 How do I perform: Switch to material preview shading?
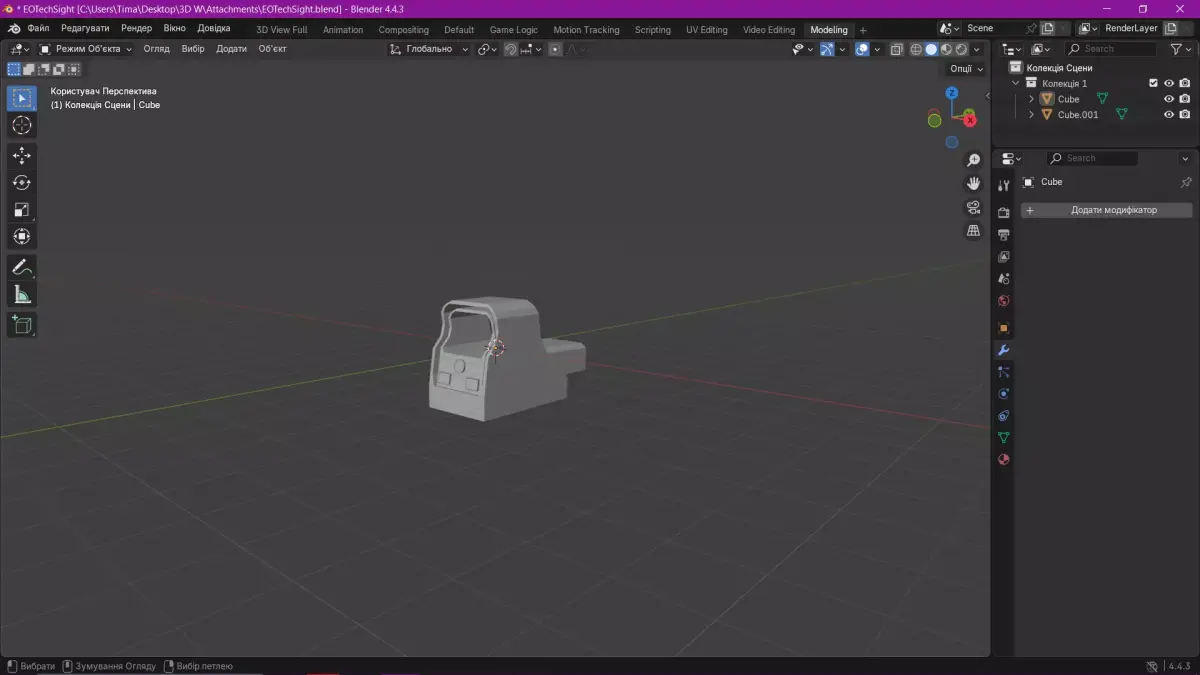(x=946, y=49)
